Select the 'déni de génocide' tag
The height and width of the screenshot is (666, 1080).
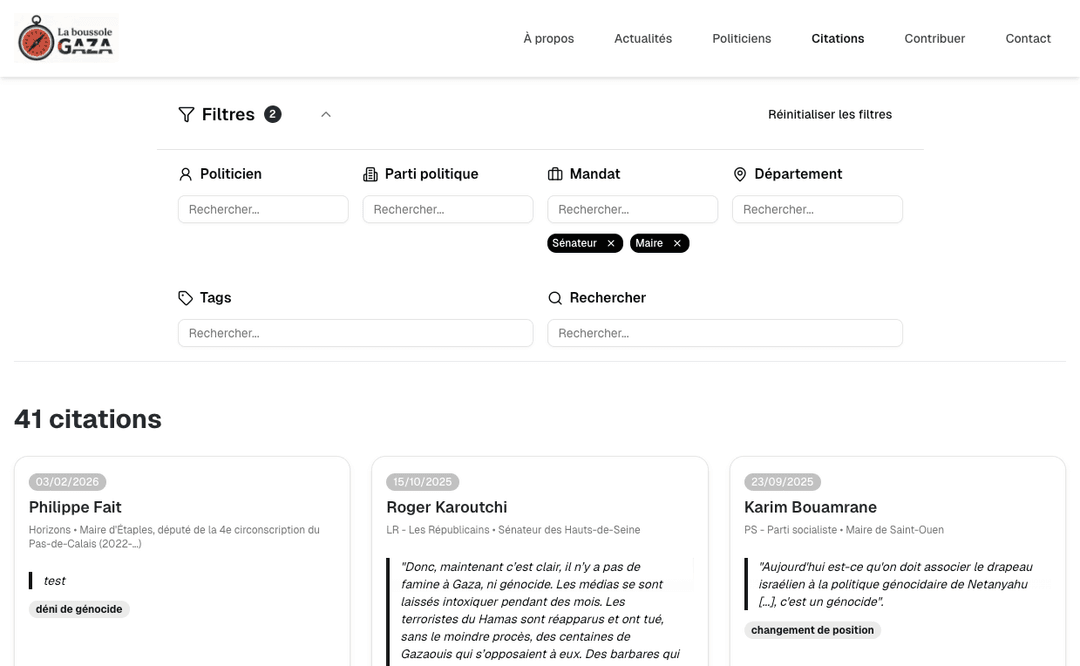(x=79, y=609)
